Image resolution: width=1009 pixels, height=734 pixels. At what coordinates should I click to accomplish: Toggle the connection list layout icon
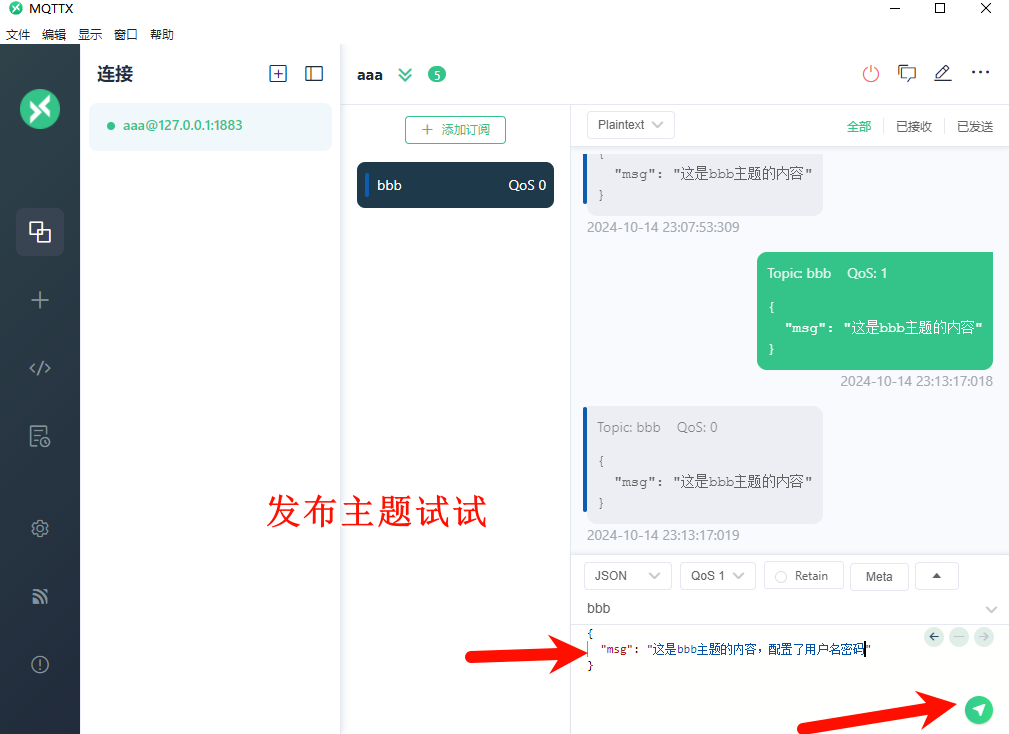coord(314,73)
